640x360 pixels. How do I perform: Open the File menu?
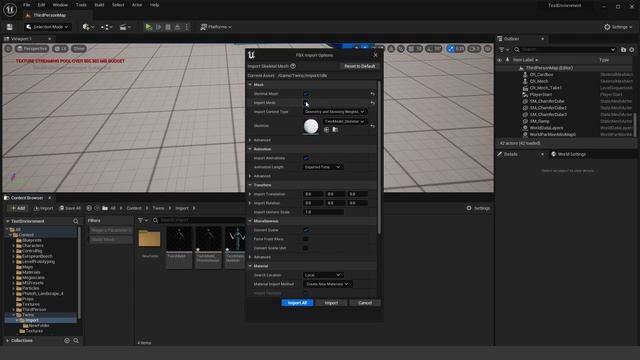(x=27, y=5)
